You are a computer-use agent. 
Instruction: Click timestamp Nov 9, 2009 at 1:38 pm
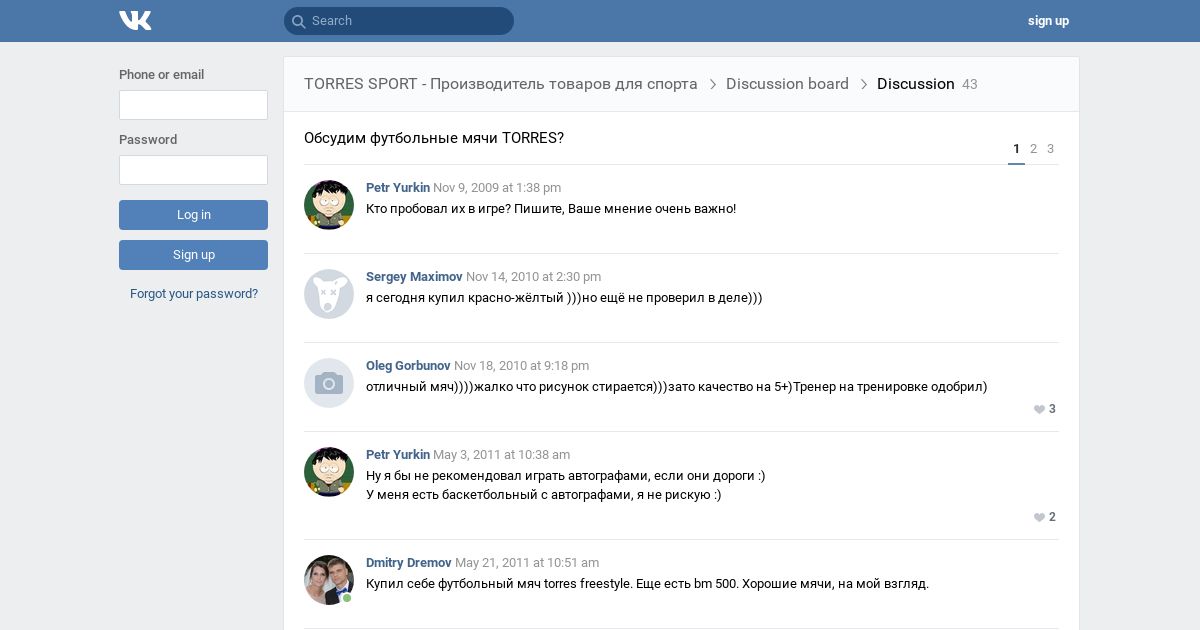tap(497, 188)
